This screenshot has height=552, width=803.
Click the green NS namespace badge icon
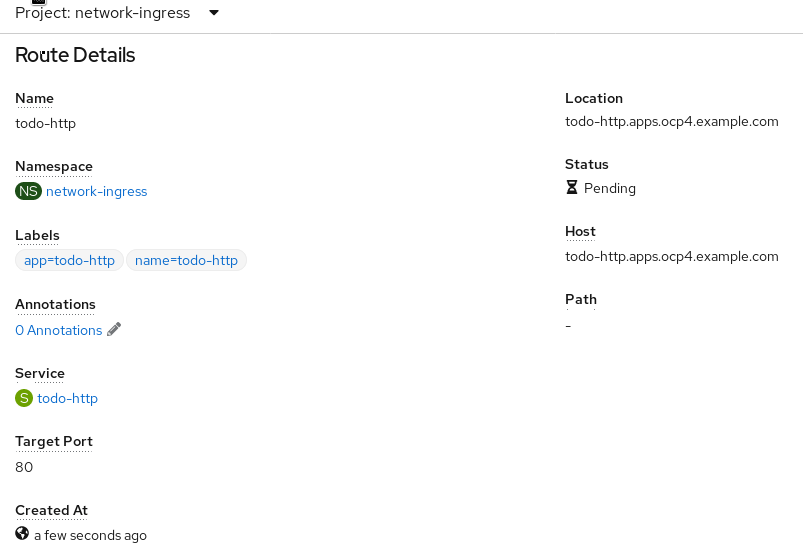point(28,191)
